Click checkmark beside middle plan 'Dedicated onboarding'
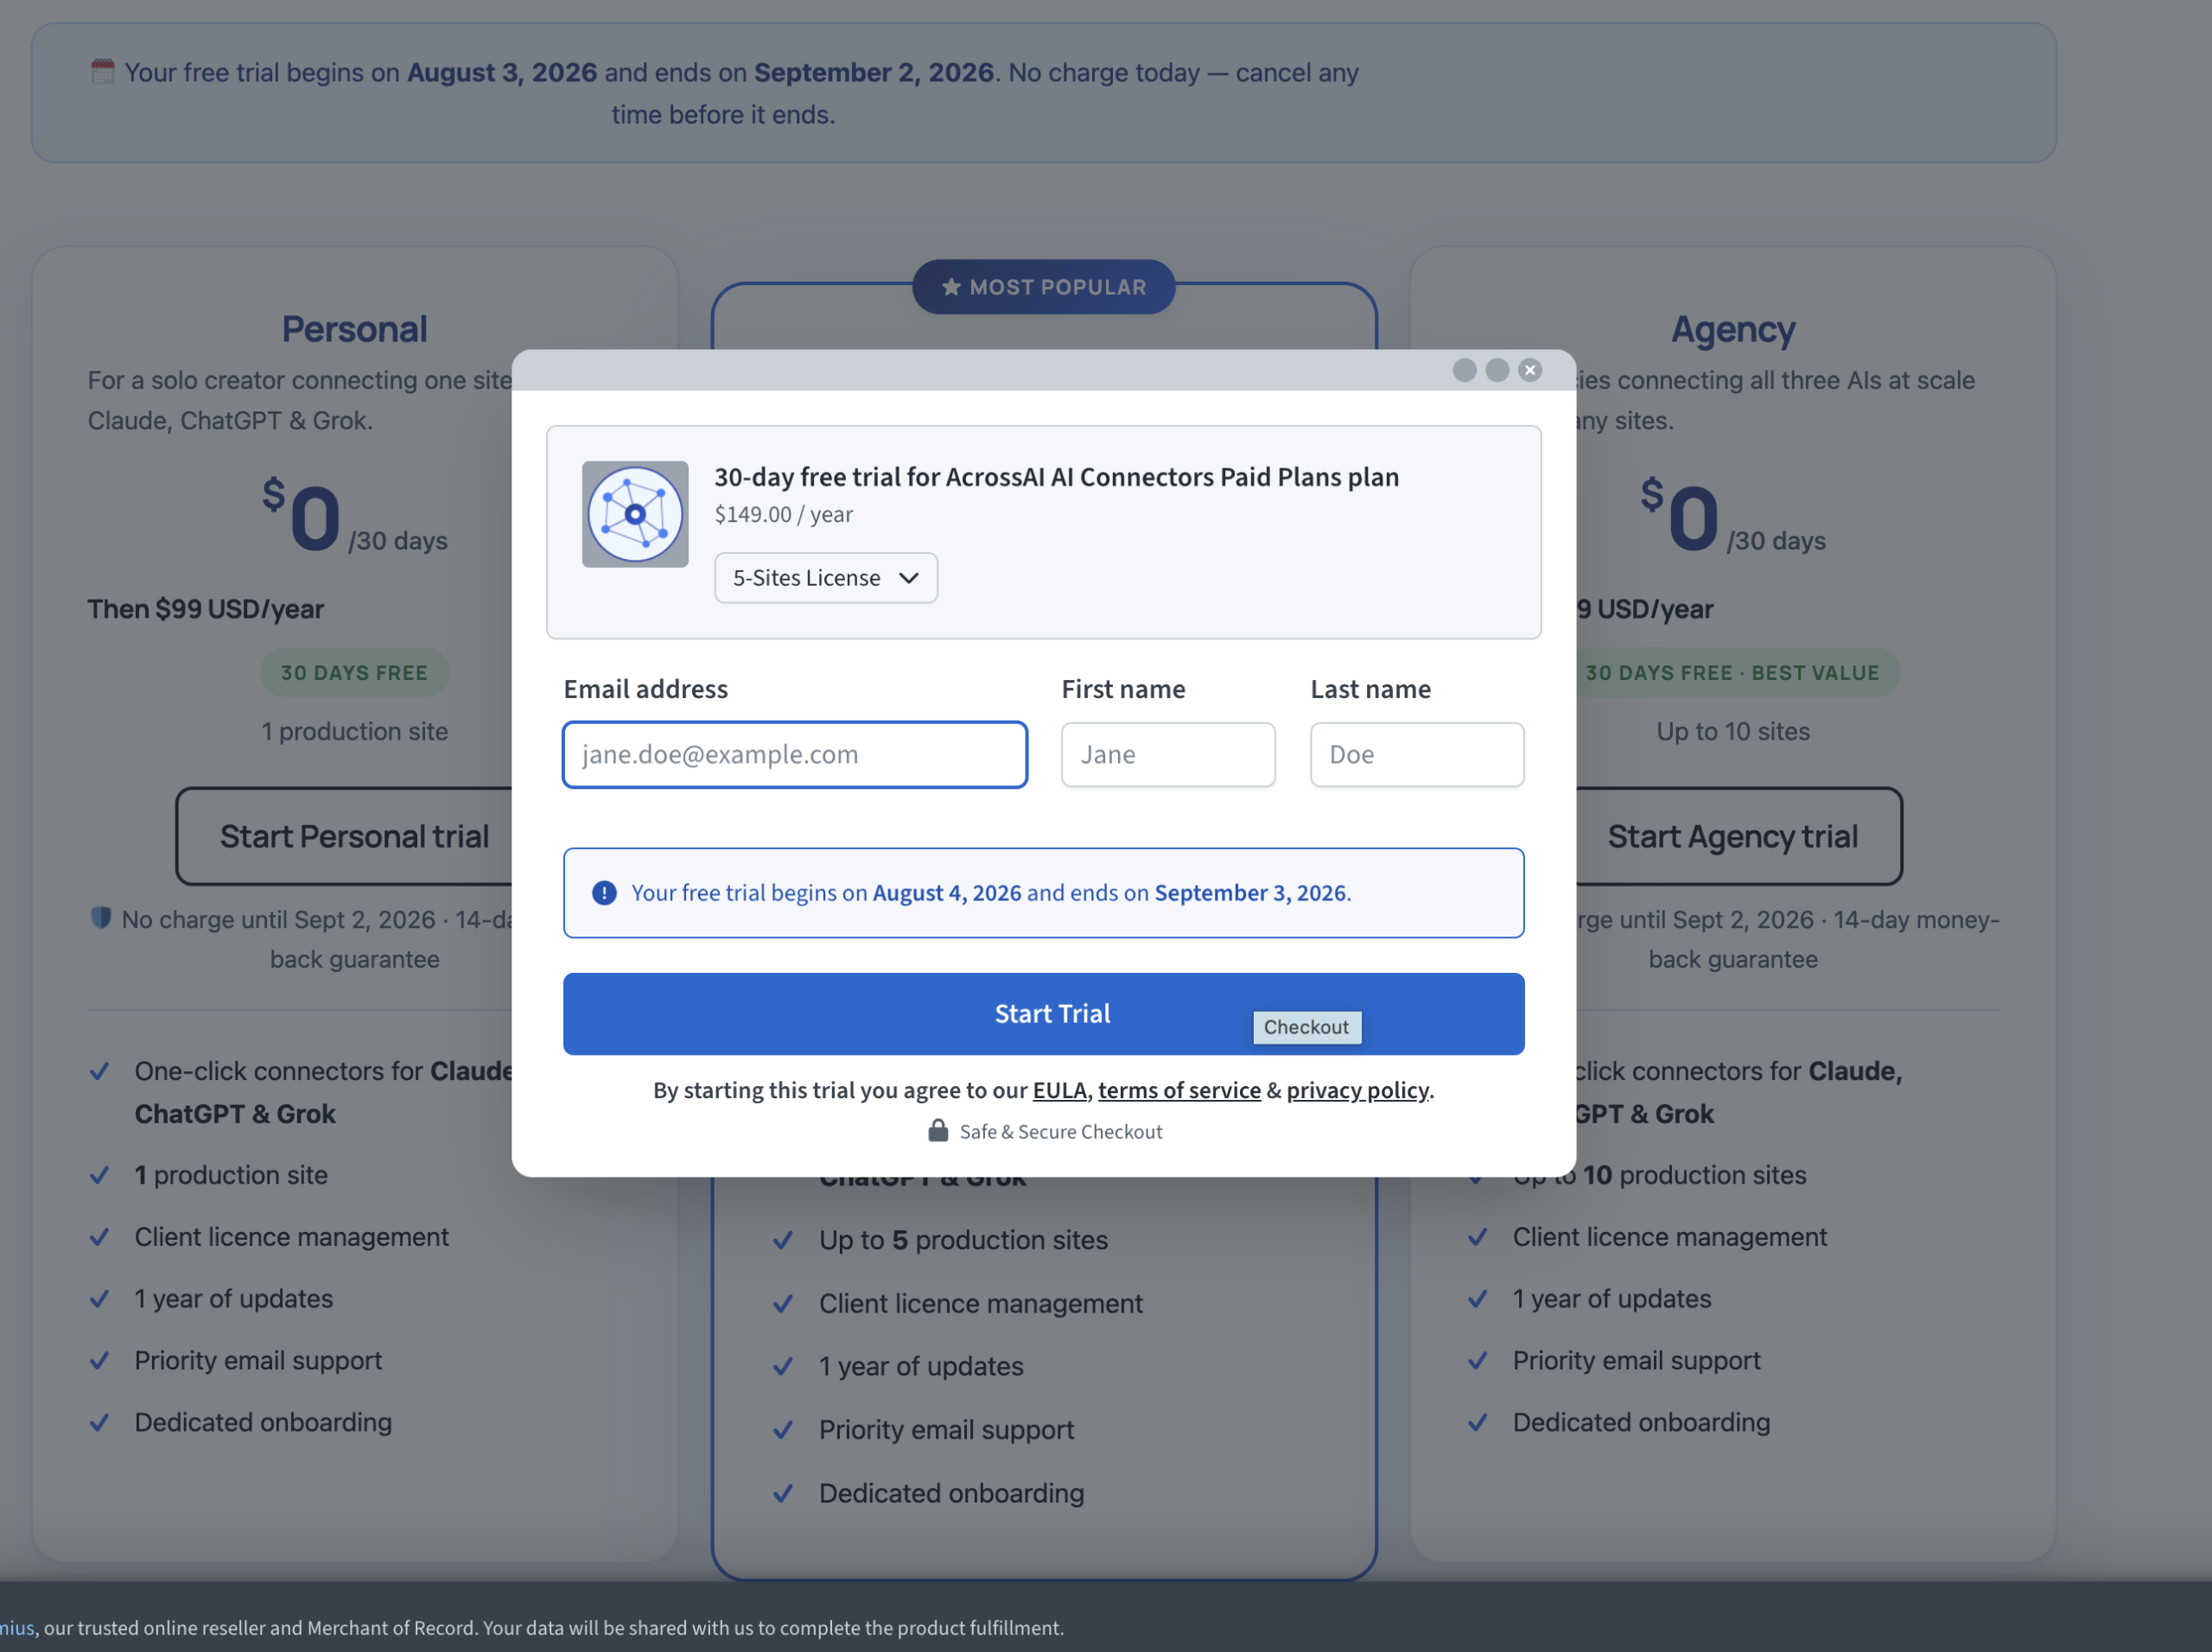 click(x=783, y=1494)
